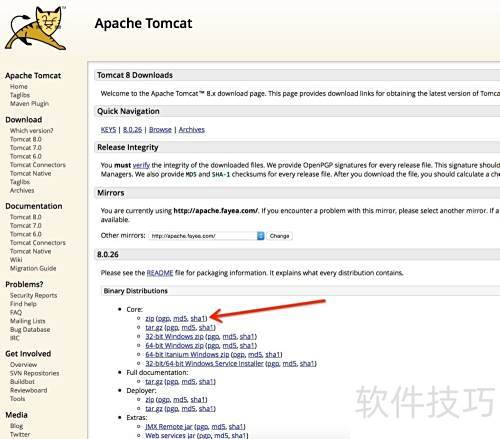
Task: Open the IRC sidebar link
Action: pos(15,338)
